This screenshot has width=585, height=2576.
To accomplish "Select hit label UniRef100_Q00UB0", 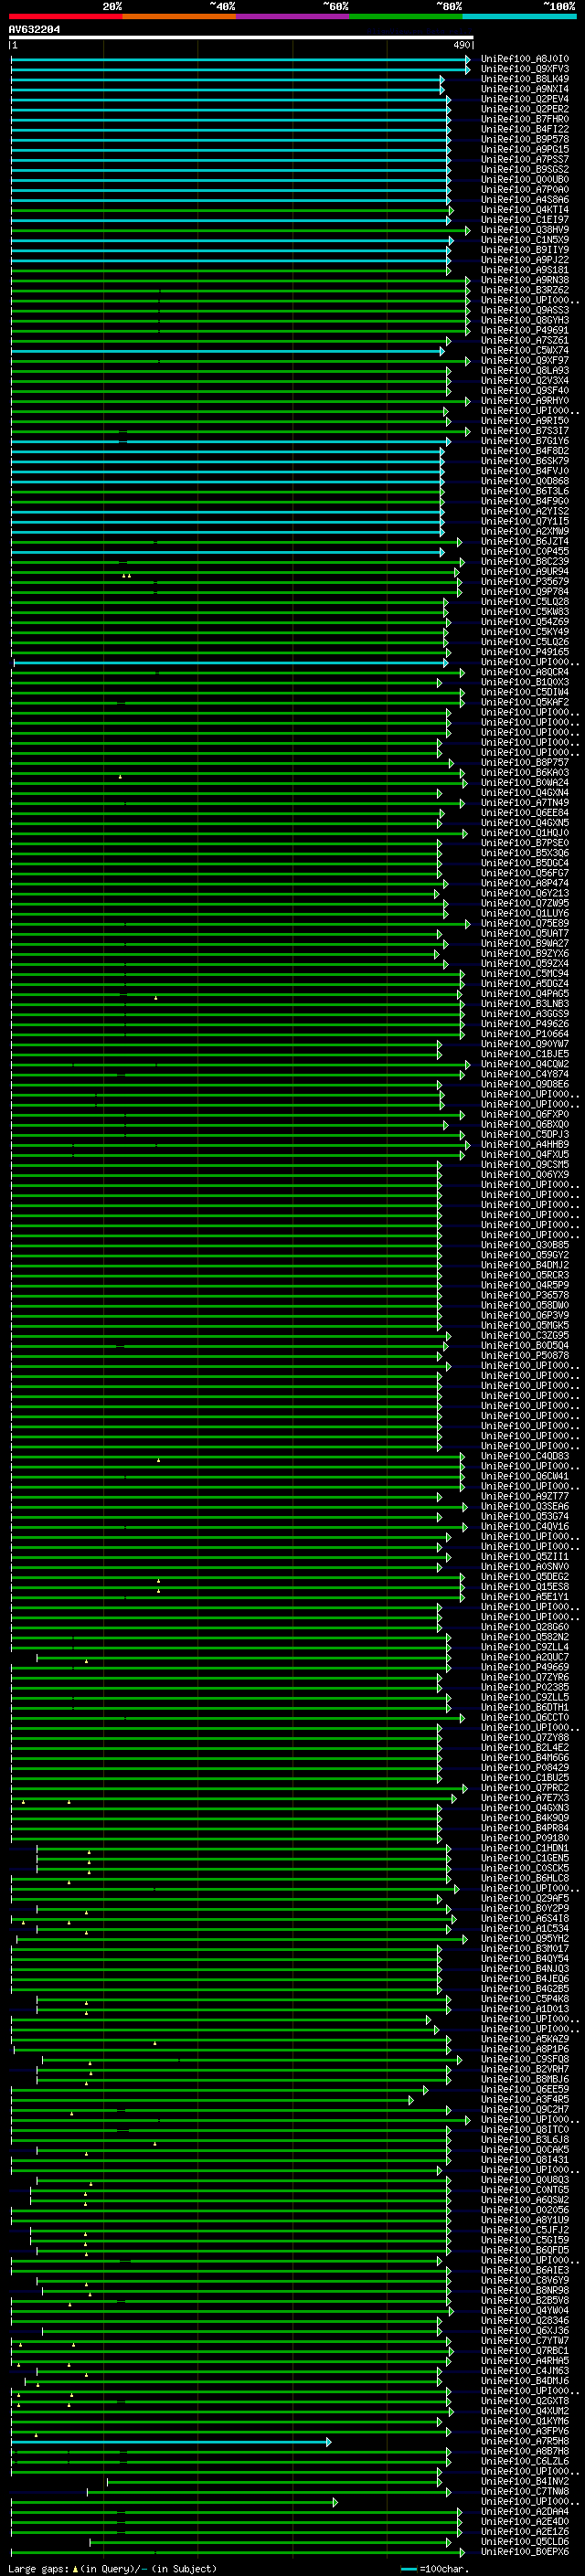I will [525, 180].
